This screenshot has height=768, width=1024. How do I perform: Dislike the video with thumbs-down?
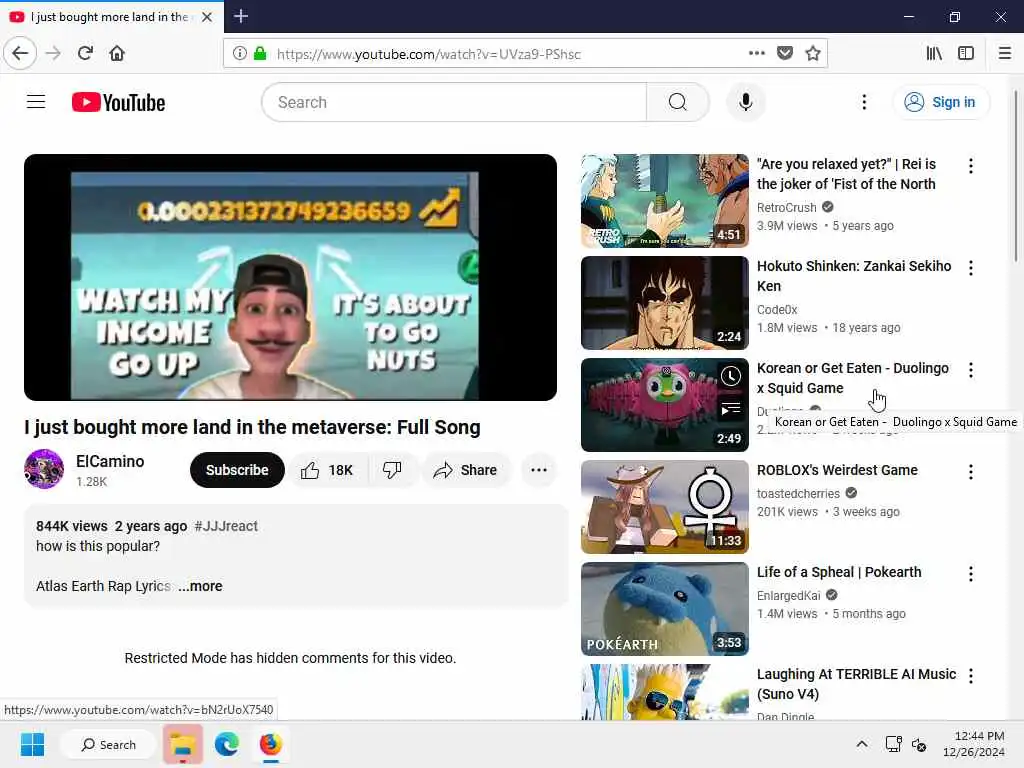392,470
